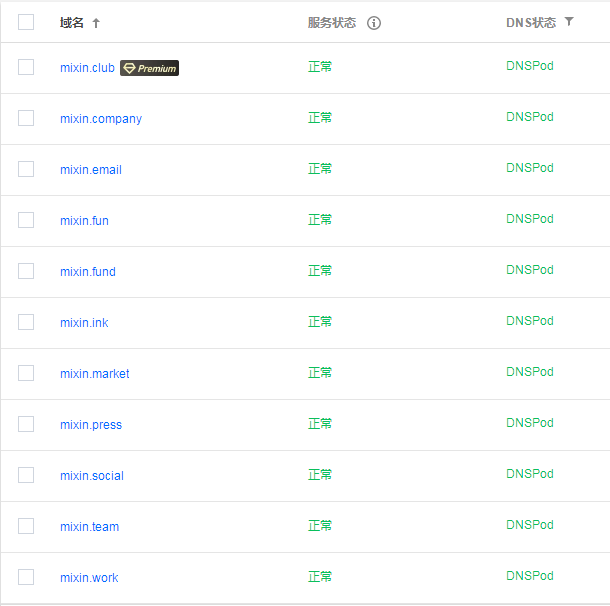Click the mixin.fund domain link
The height and width of the screenshot is (606, 610).
(x=87, y=272)
